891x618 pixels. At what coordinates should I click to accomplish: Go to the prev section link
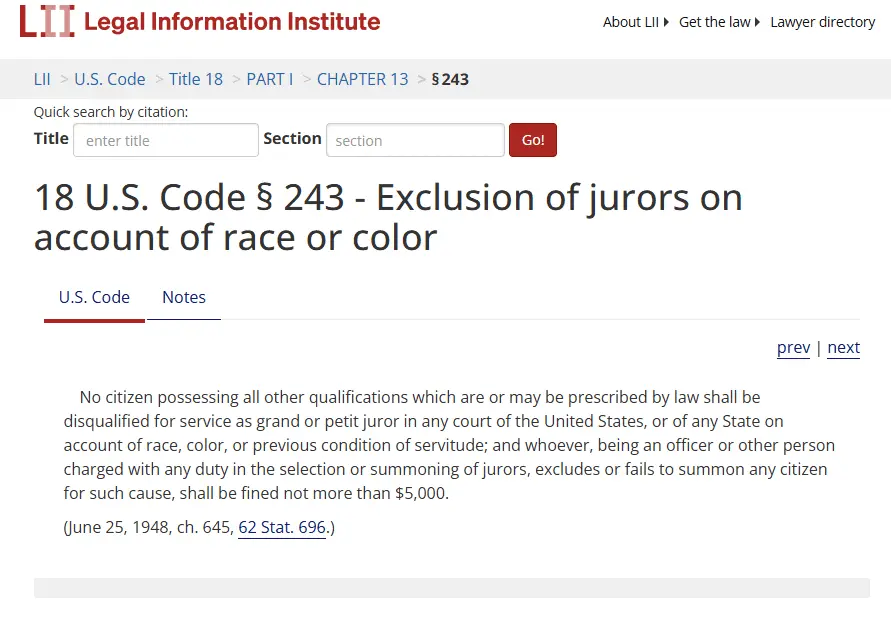pos(793,348)
